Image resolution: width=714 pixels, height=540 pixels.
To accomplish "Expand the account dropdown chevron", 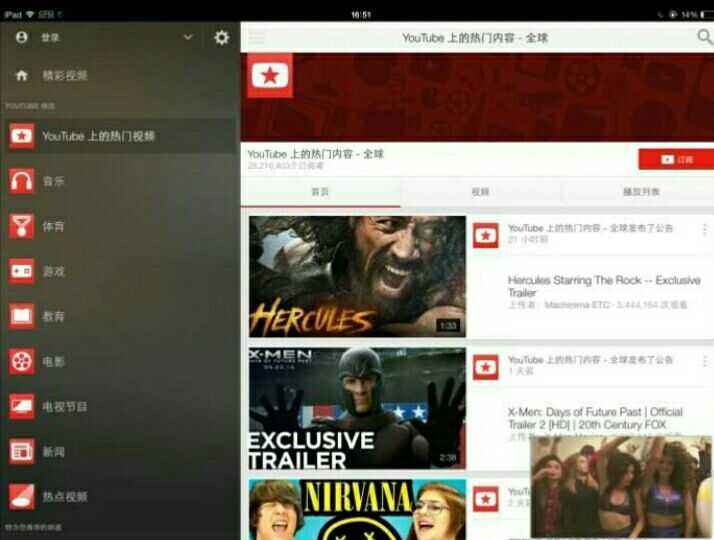I will [188, 37].
